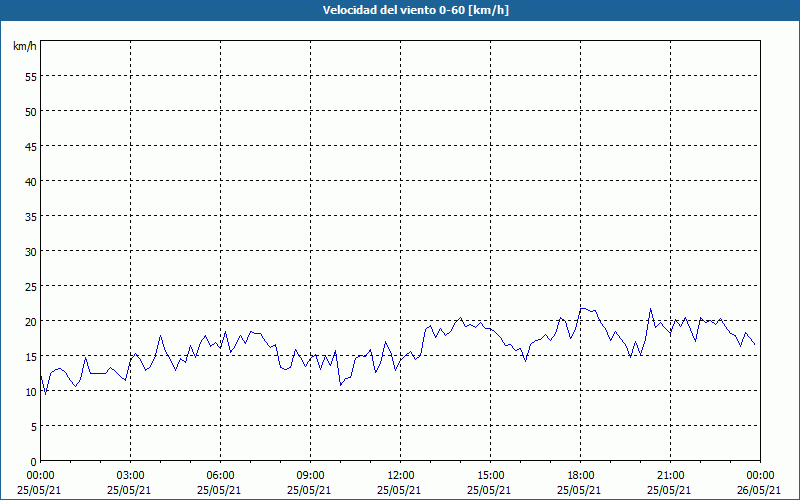Click the 03:00 time label
800x500 pixels.
point(131,476)
